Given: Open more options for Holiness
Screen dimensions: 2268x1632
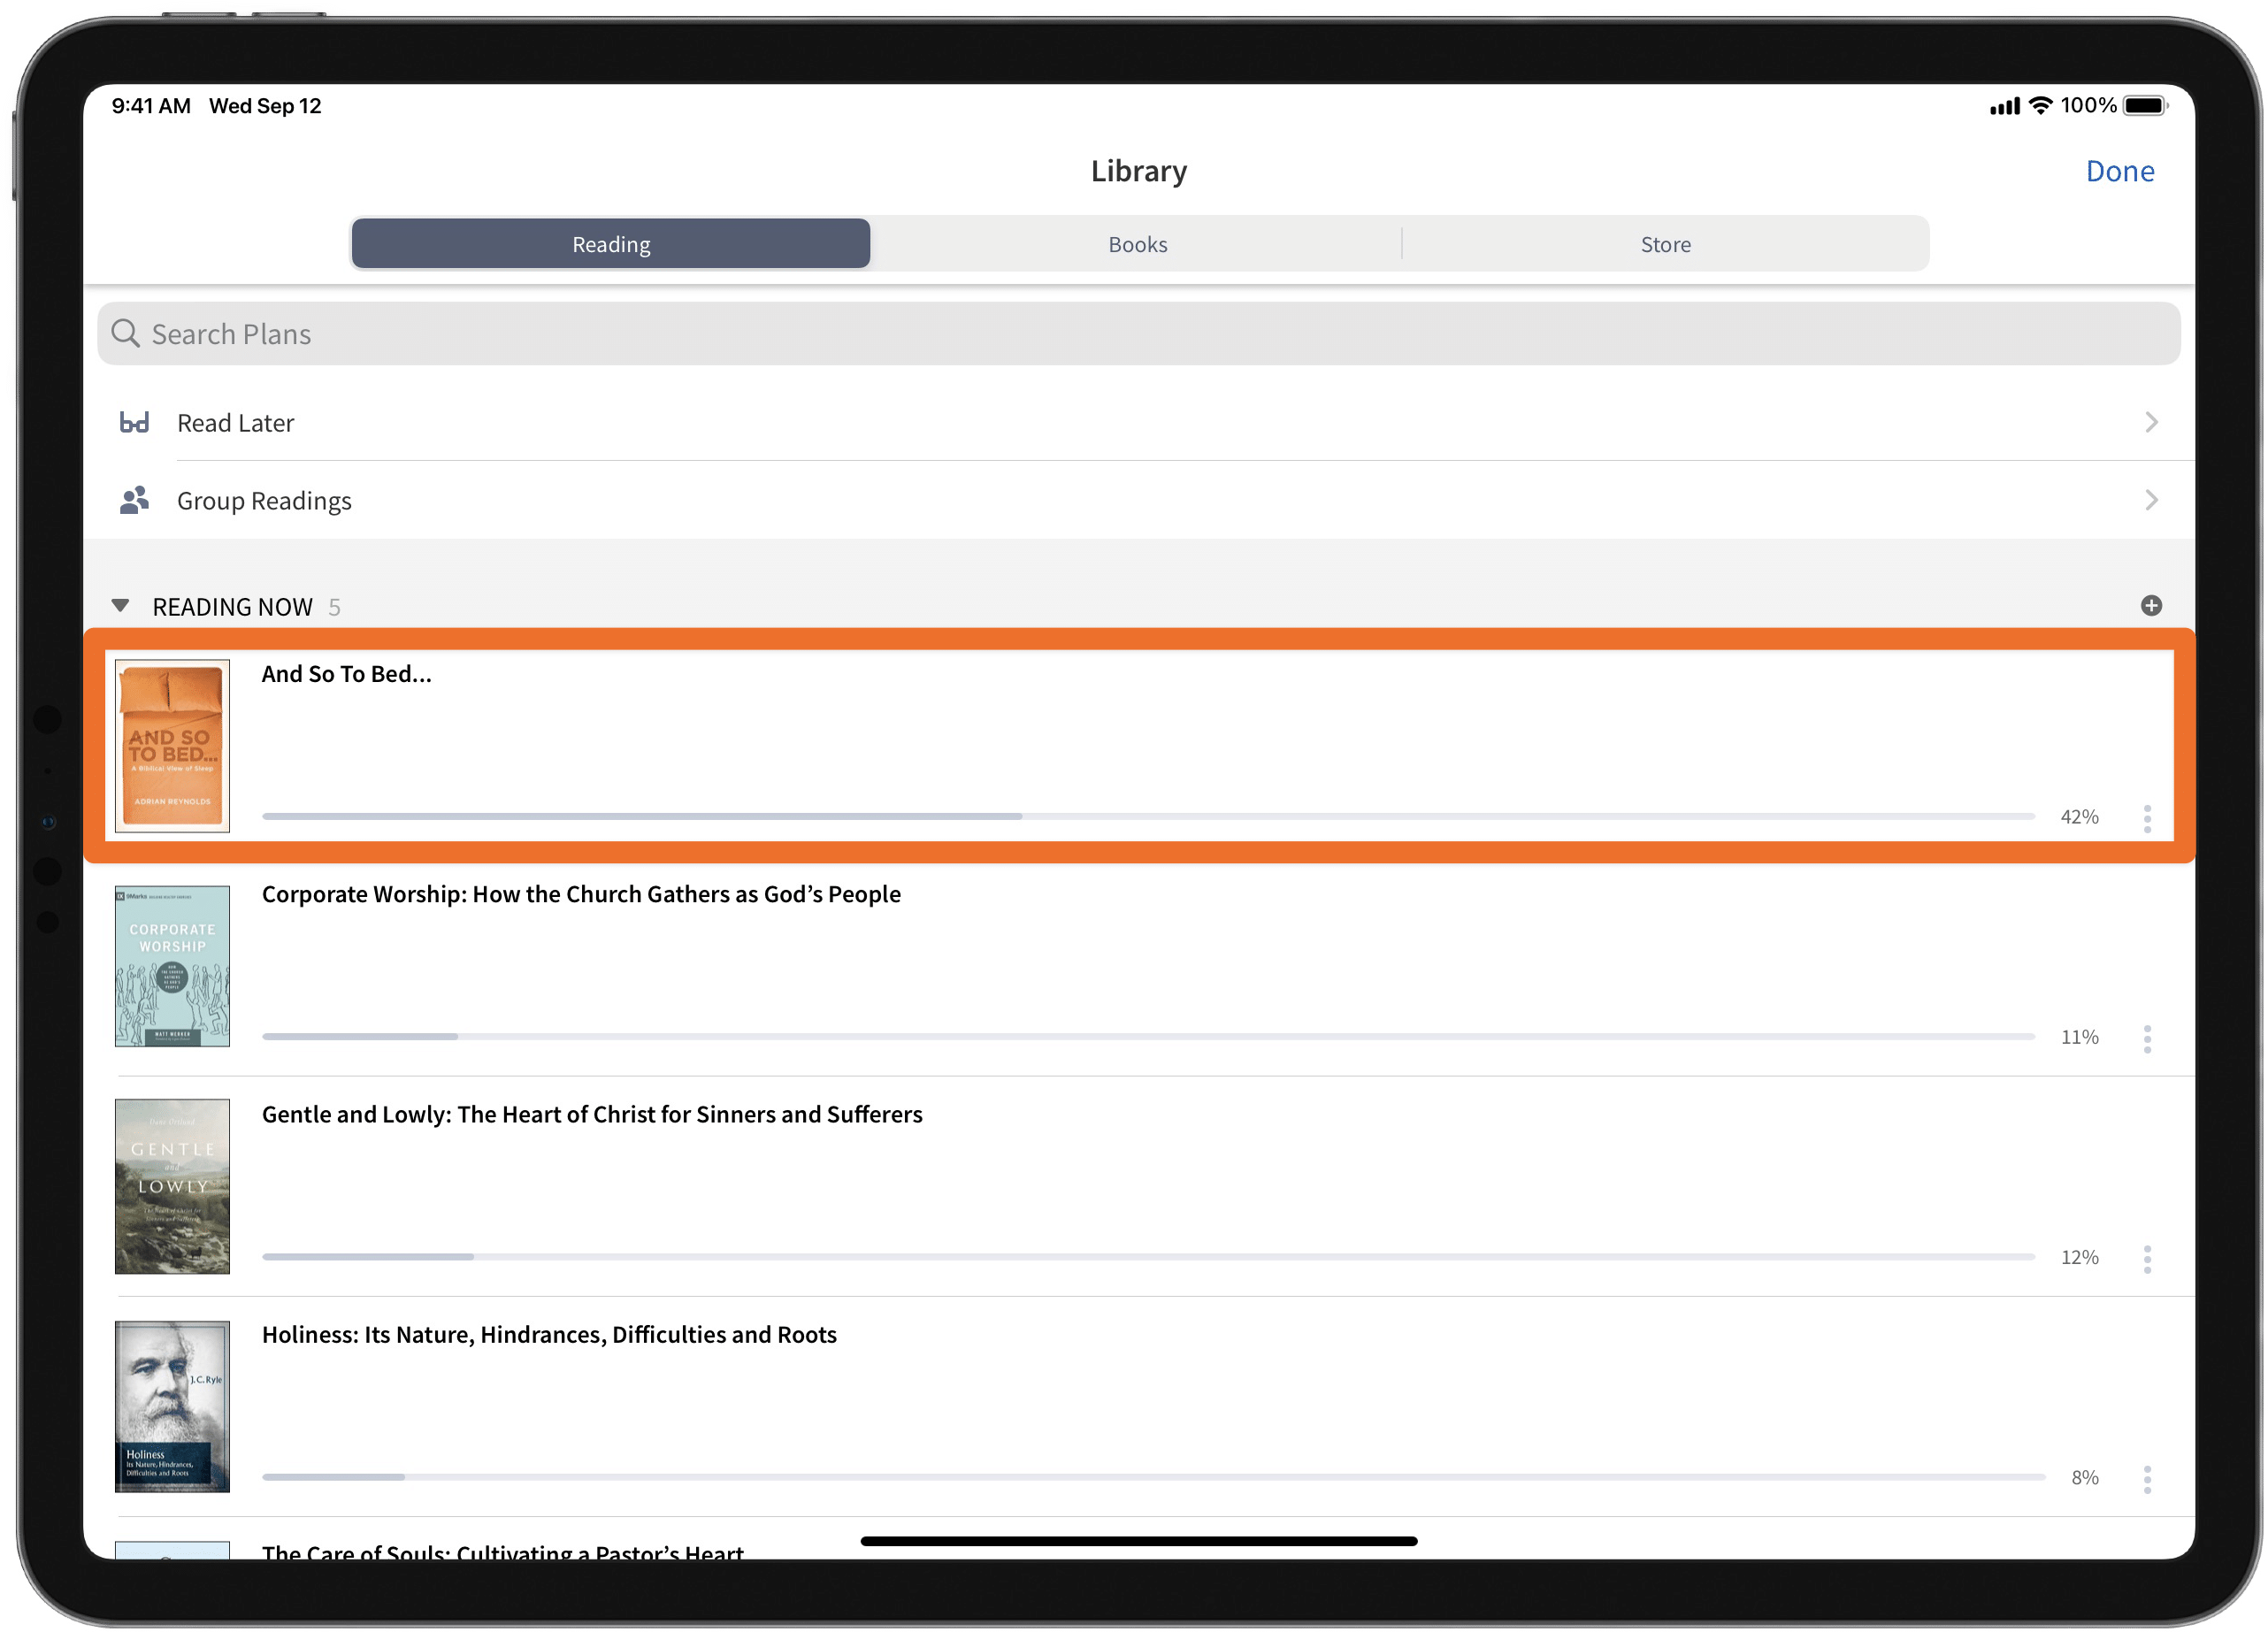Looking at the screenshot, I should click(x=2147, y=1479).
